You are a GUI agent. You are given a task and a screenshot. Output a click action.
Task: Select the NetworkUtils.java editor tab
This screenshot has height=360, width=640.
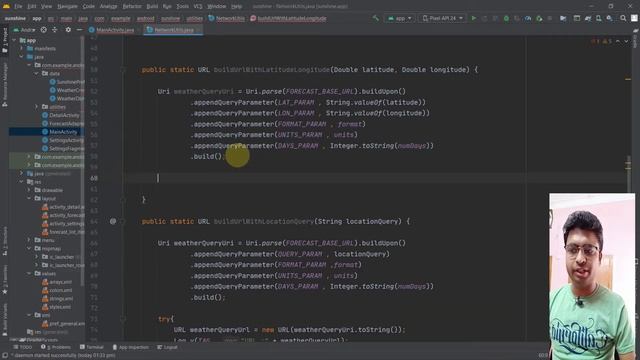pos(173,30)
